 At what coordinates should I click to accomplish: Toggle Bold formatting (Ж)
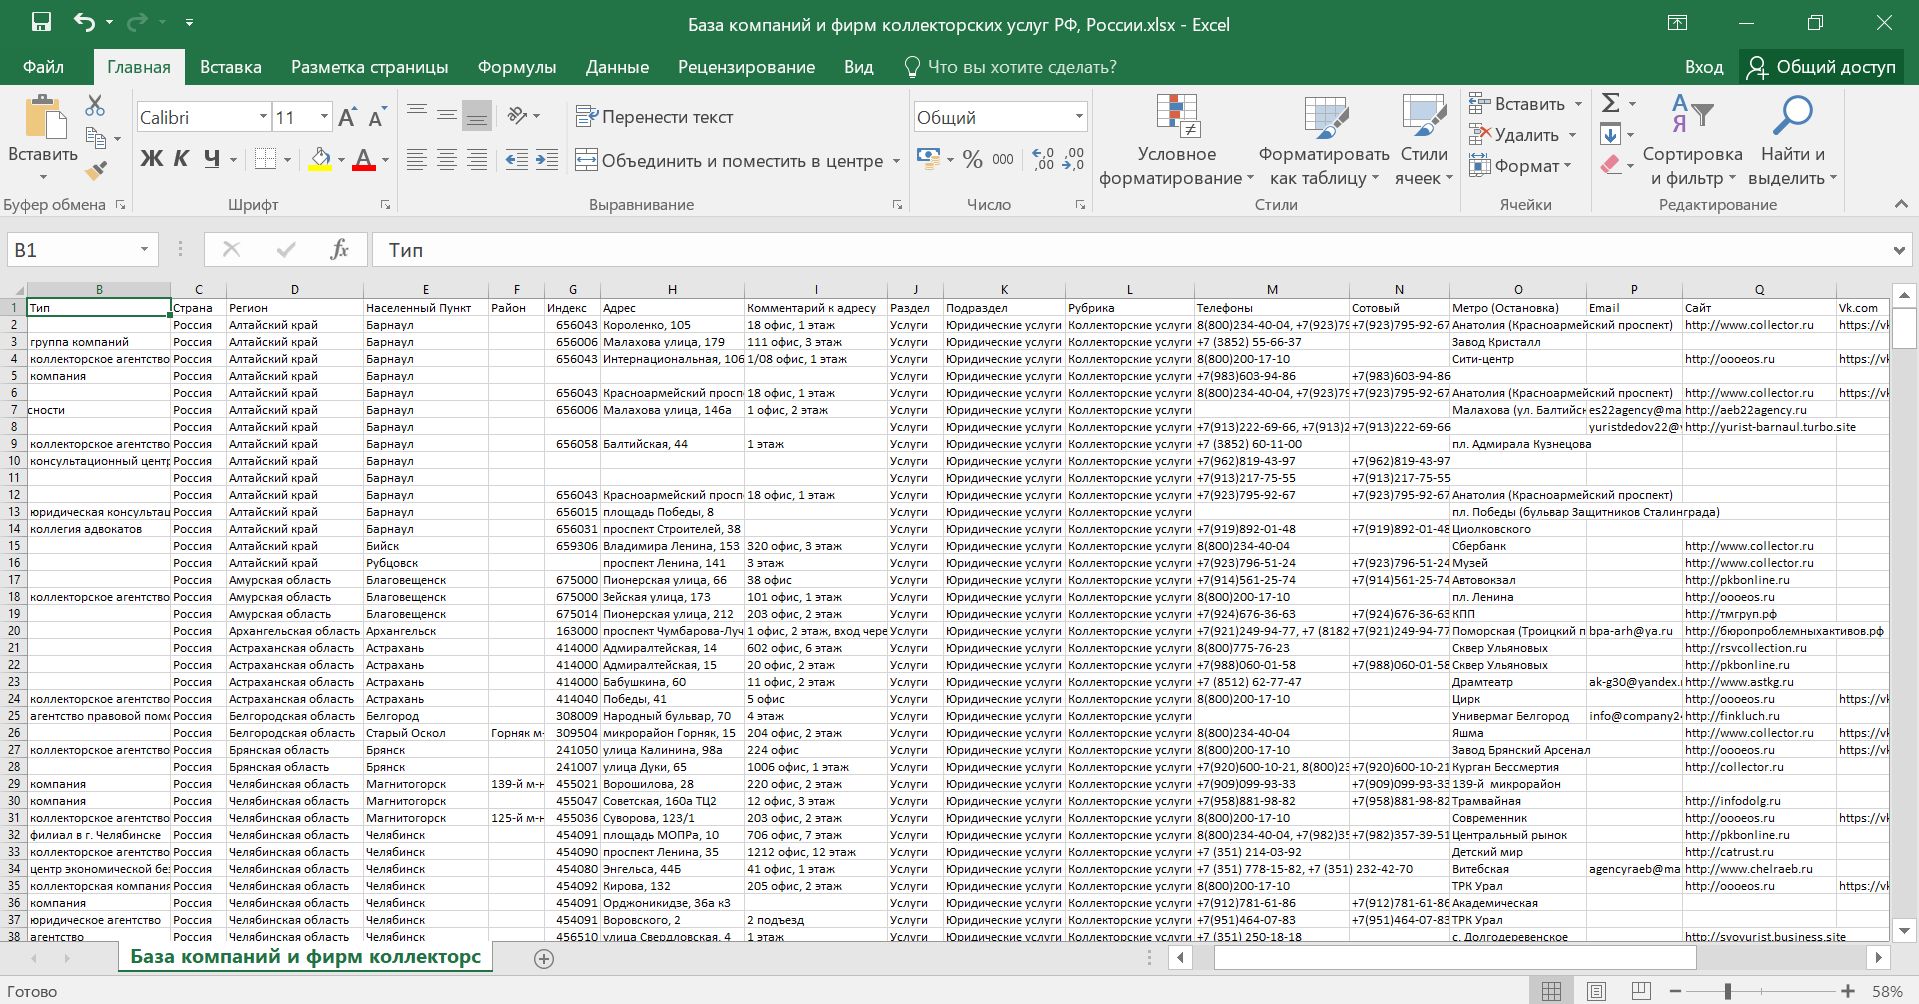point(151,159)
